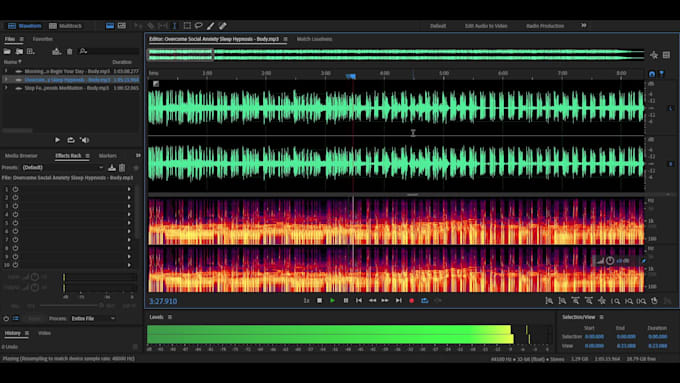Screen dimensions: 680x383
Task: Toggle power for effect slot 1
Action: coord(15,189)
